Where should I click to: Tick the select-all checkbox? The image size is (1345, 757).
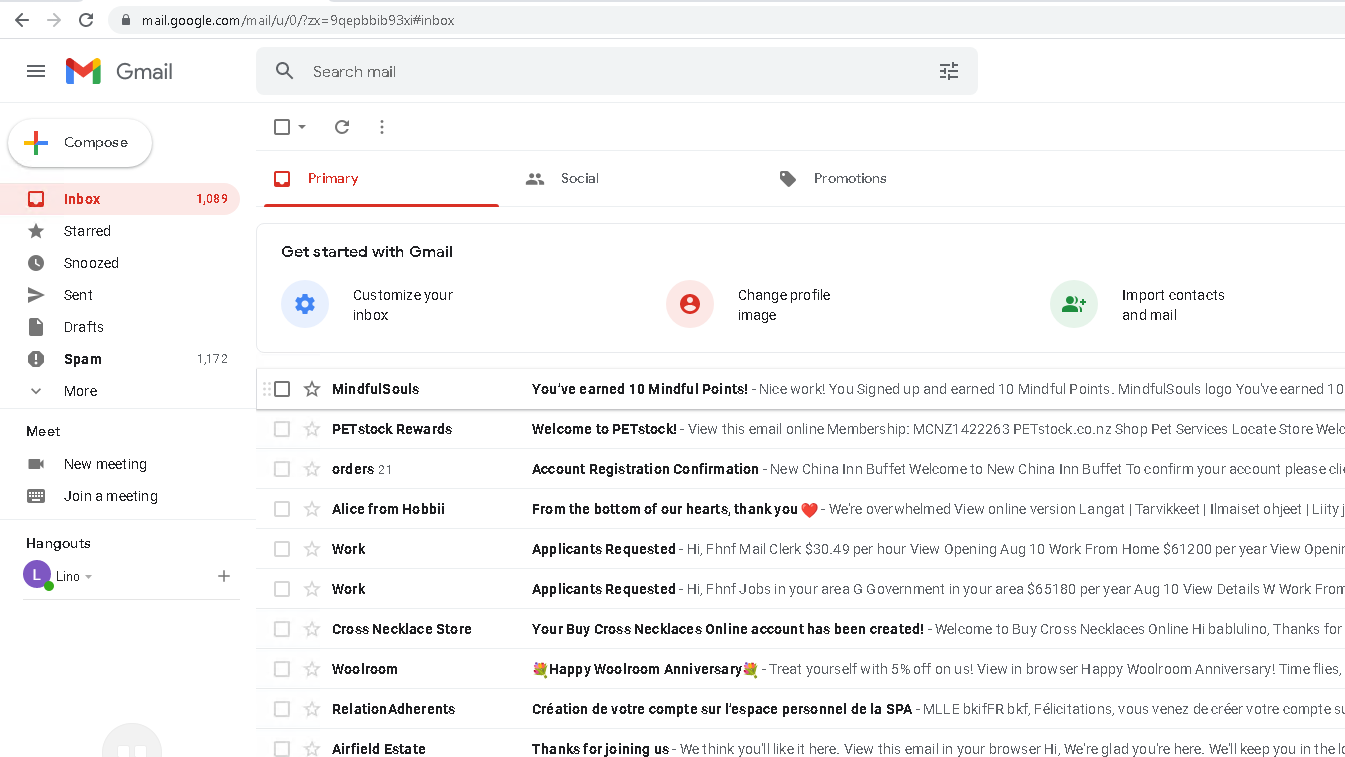[x=282, y=127]
